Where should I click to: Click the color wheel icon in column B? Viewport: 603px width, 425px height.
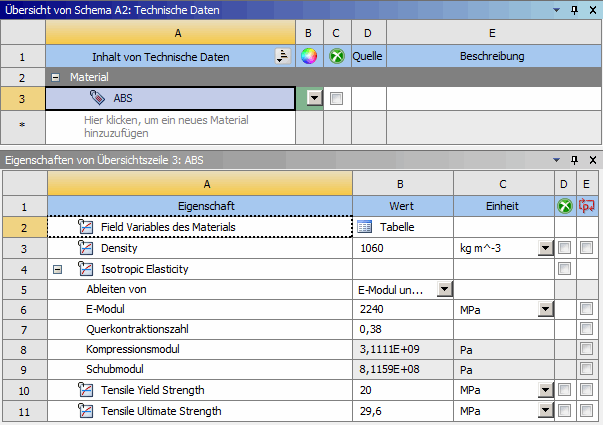(309, 57)
